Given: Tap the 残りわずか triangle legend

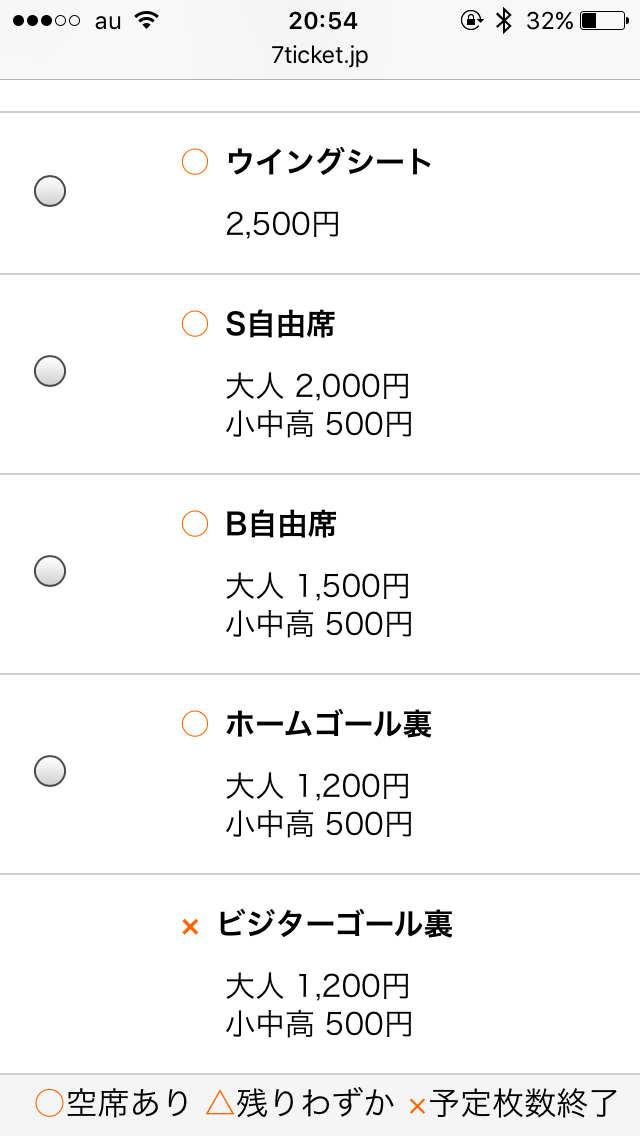Looking at the screenshot, I should click(x=220, y=1103).
